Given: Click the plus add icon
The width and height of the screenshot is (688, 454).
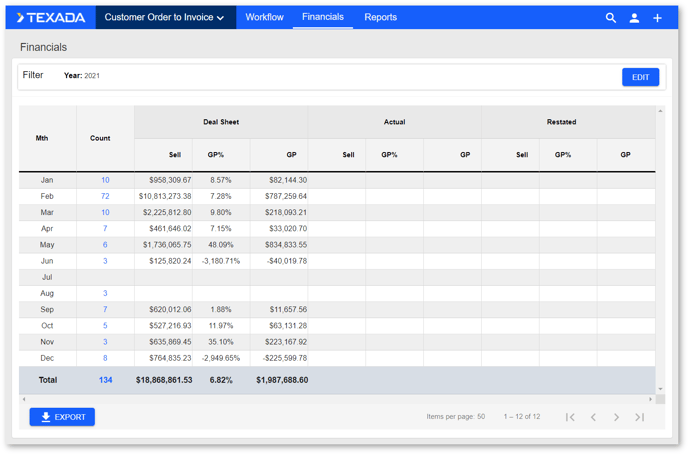Looking at the screenshot, I should [657, 18].
